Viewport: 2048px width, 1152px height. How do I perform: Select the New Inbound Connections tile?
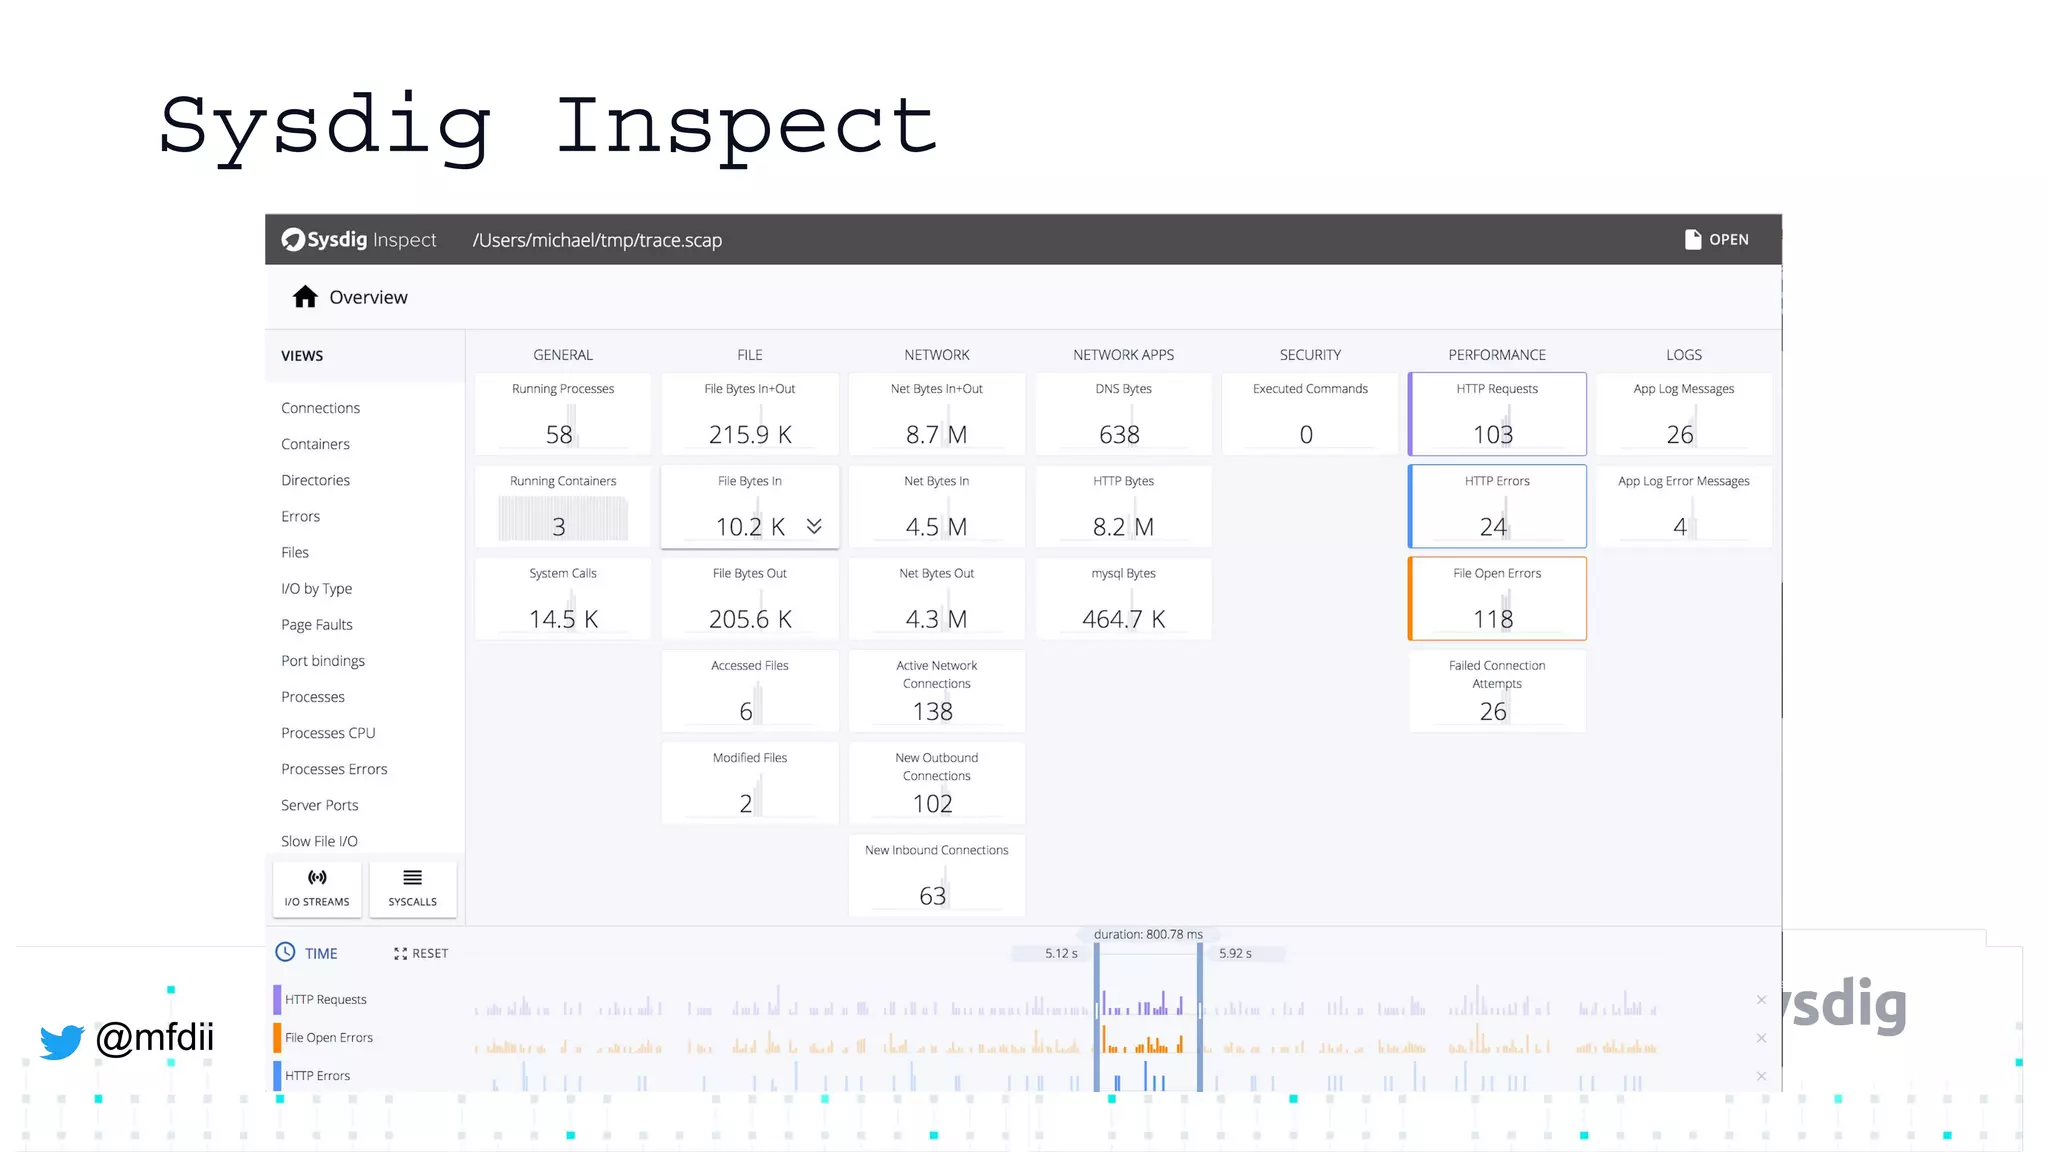pos(937,875)
